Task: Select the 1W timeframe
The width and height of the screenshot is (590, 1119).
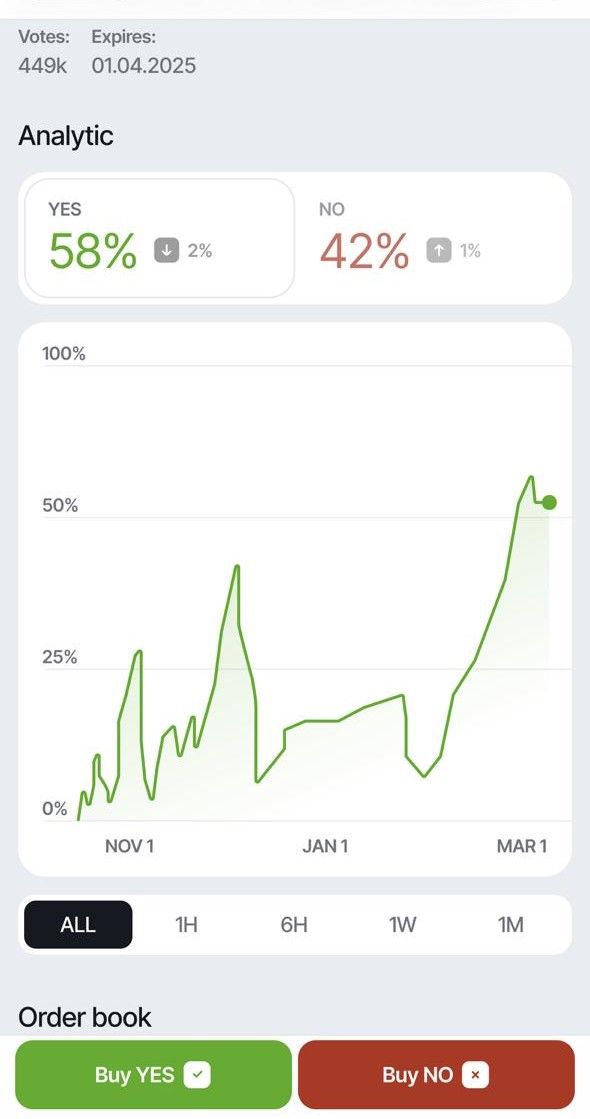Action: tap(402, 925)
